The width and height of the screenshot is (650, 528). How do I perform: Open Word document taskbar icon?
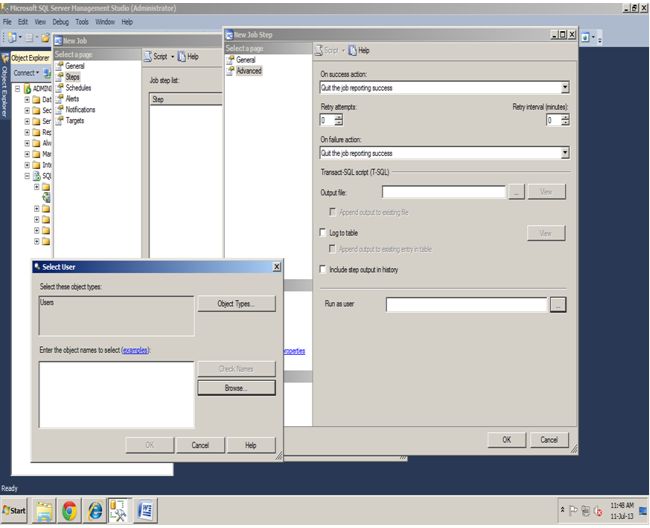146,511
